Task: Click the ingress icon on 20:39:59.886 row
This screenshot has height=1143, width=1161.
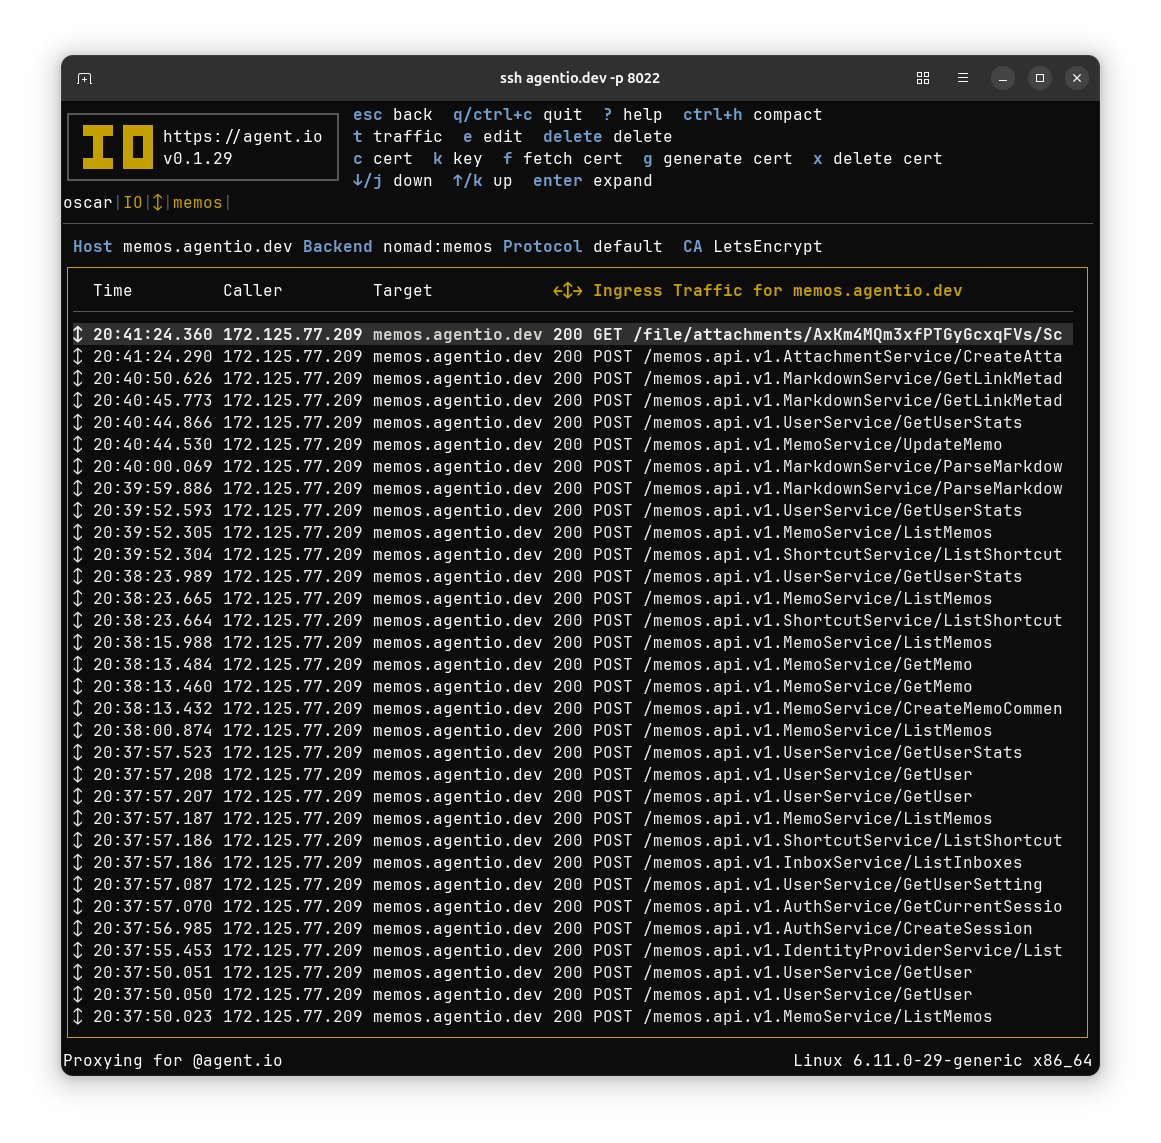Action: pos(78,489)
